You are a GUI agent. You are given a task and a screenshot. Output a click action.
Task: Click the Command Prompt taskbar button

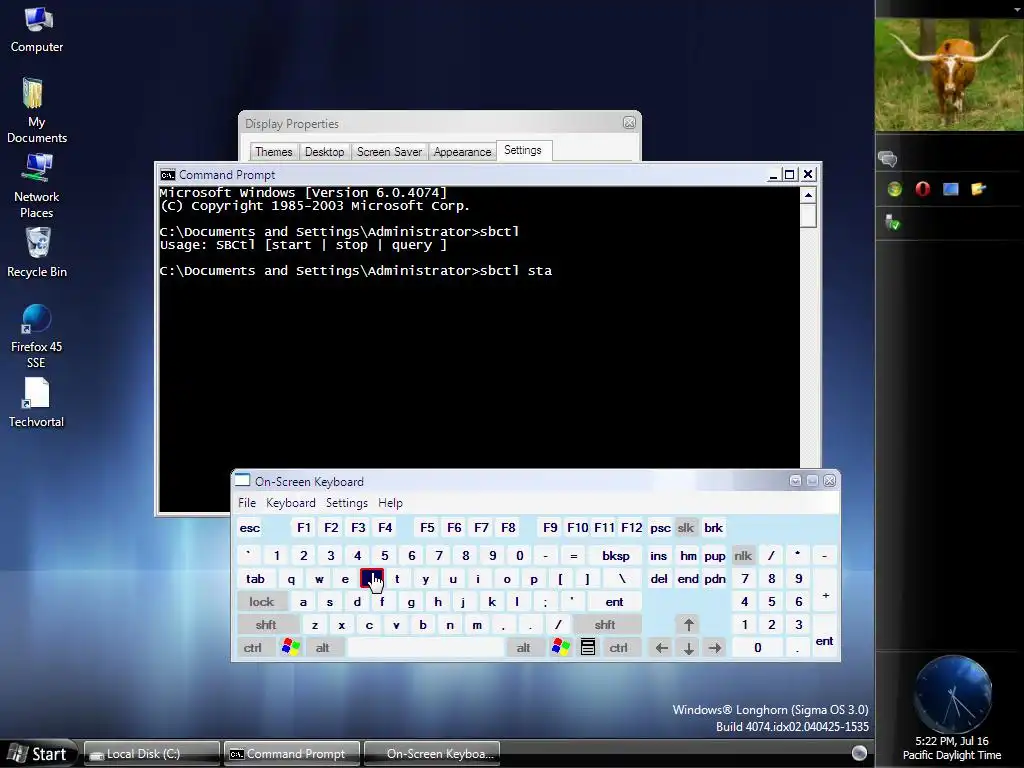[292, 754]
